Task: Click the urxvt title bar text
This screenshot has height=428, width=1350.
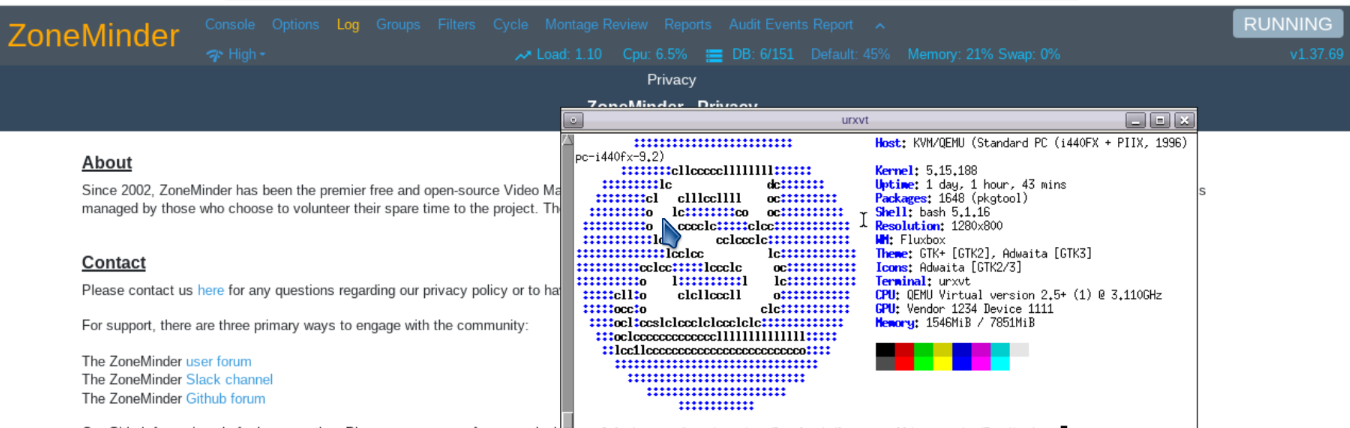Action: pos(854,120)
